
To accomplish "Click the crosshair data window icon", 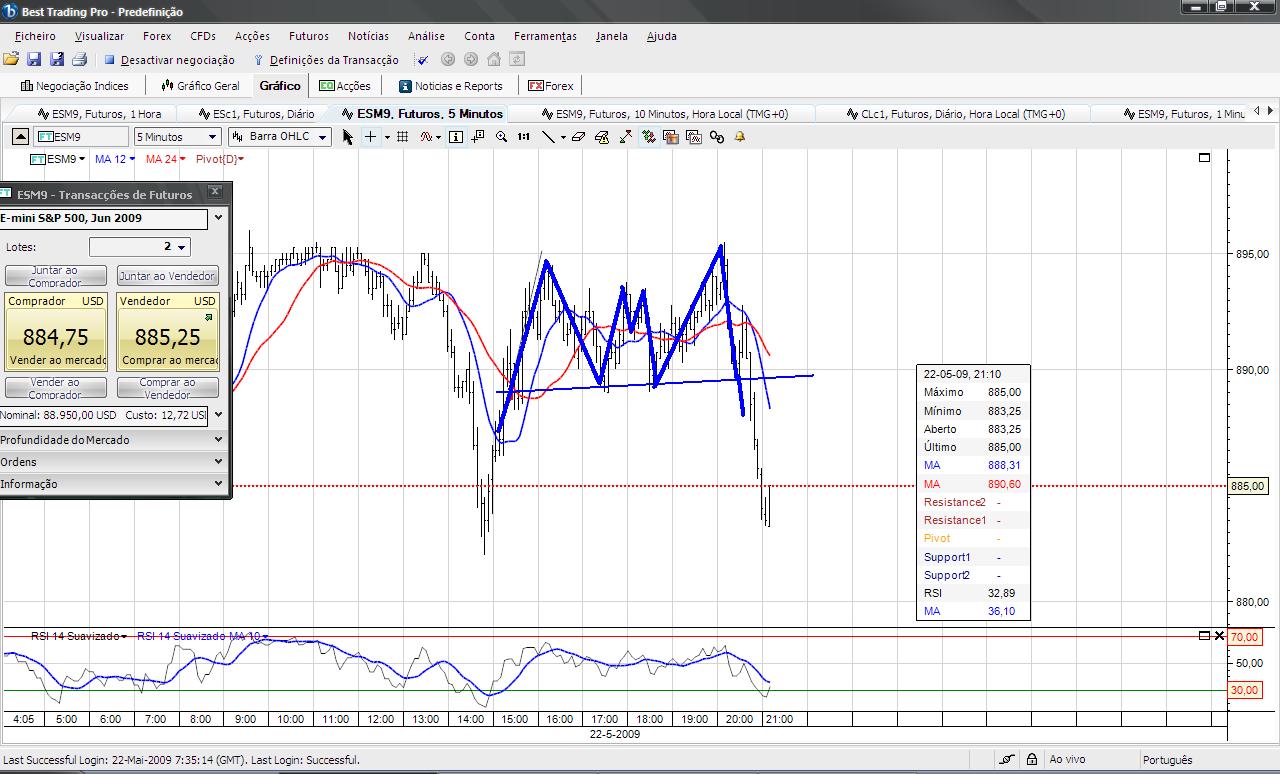I will coord(478,137).
